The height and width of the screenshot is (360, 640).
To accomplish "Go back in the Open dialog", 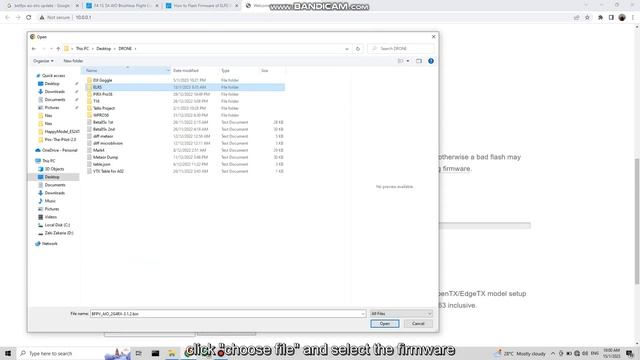I will click(x=34, y=49).
